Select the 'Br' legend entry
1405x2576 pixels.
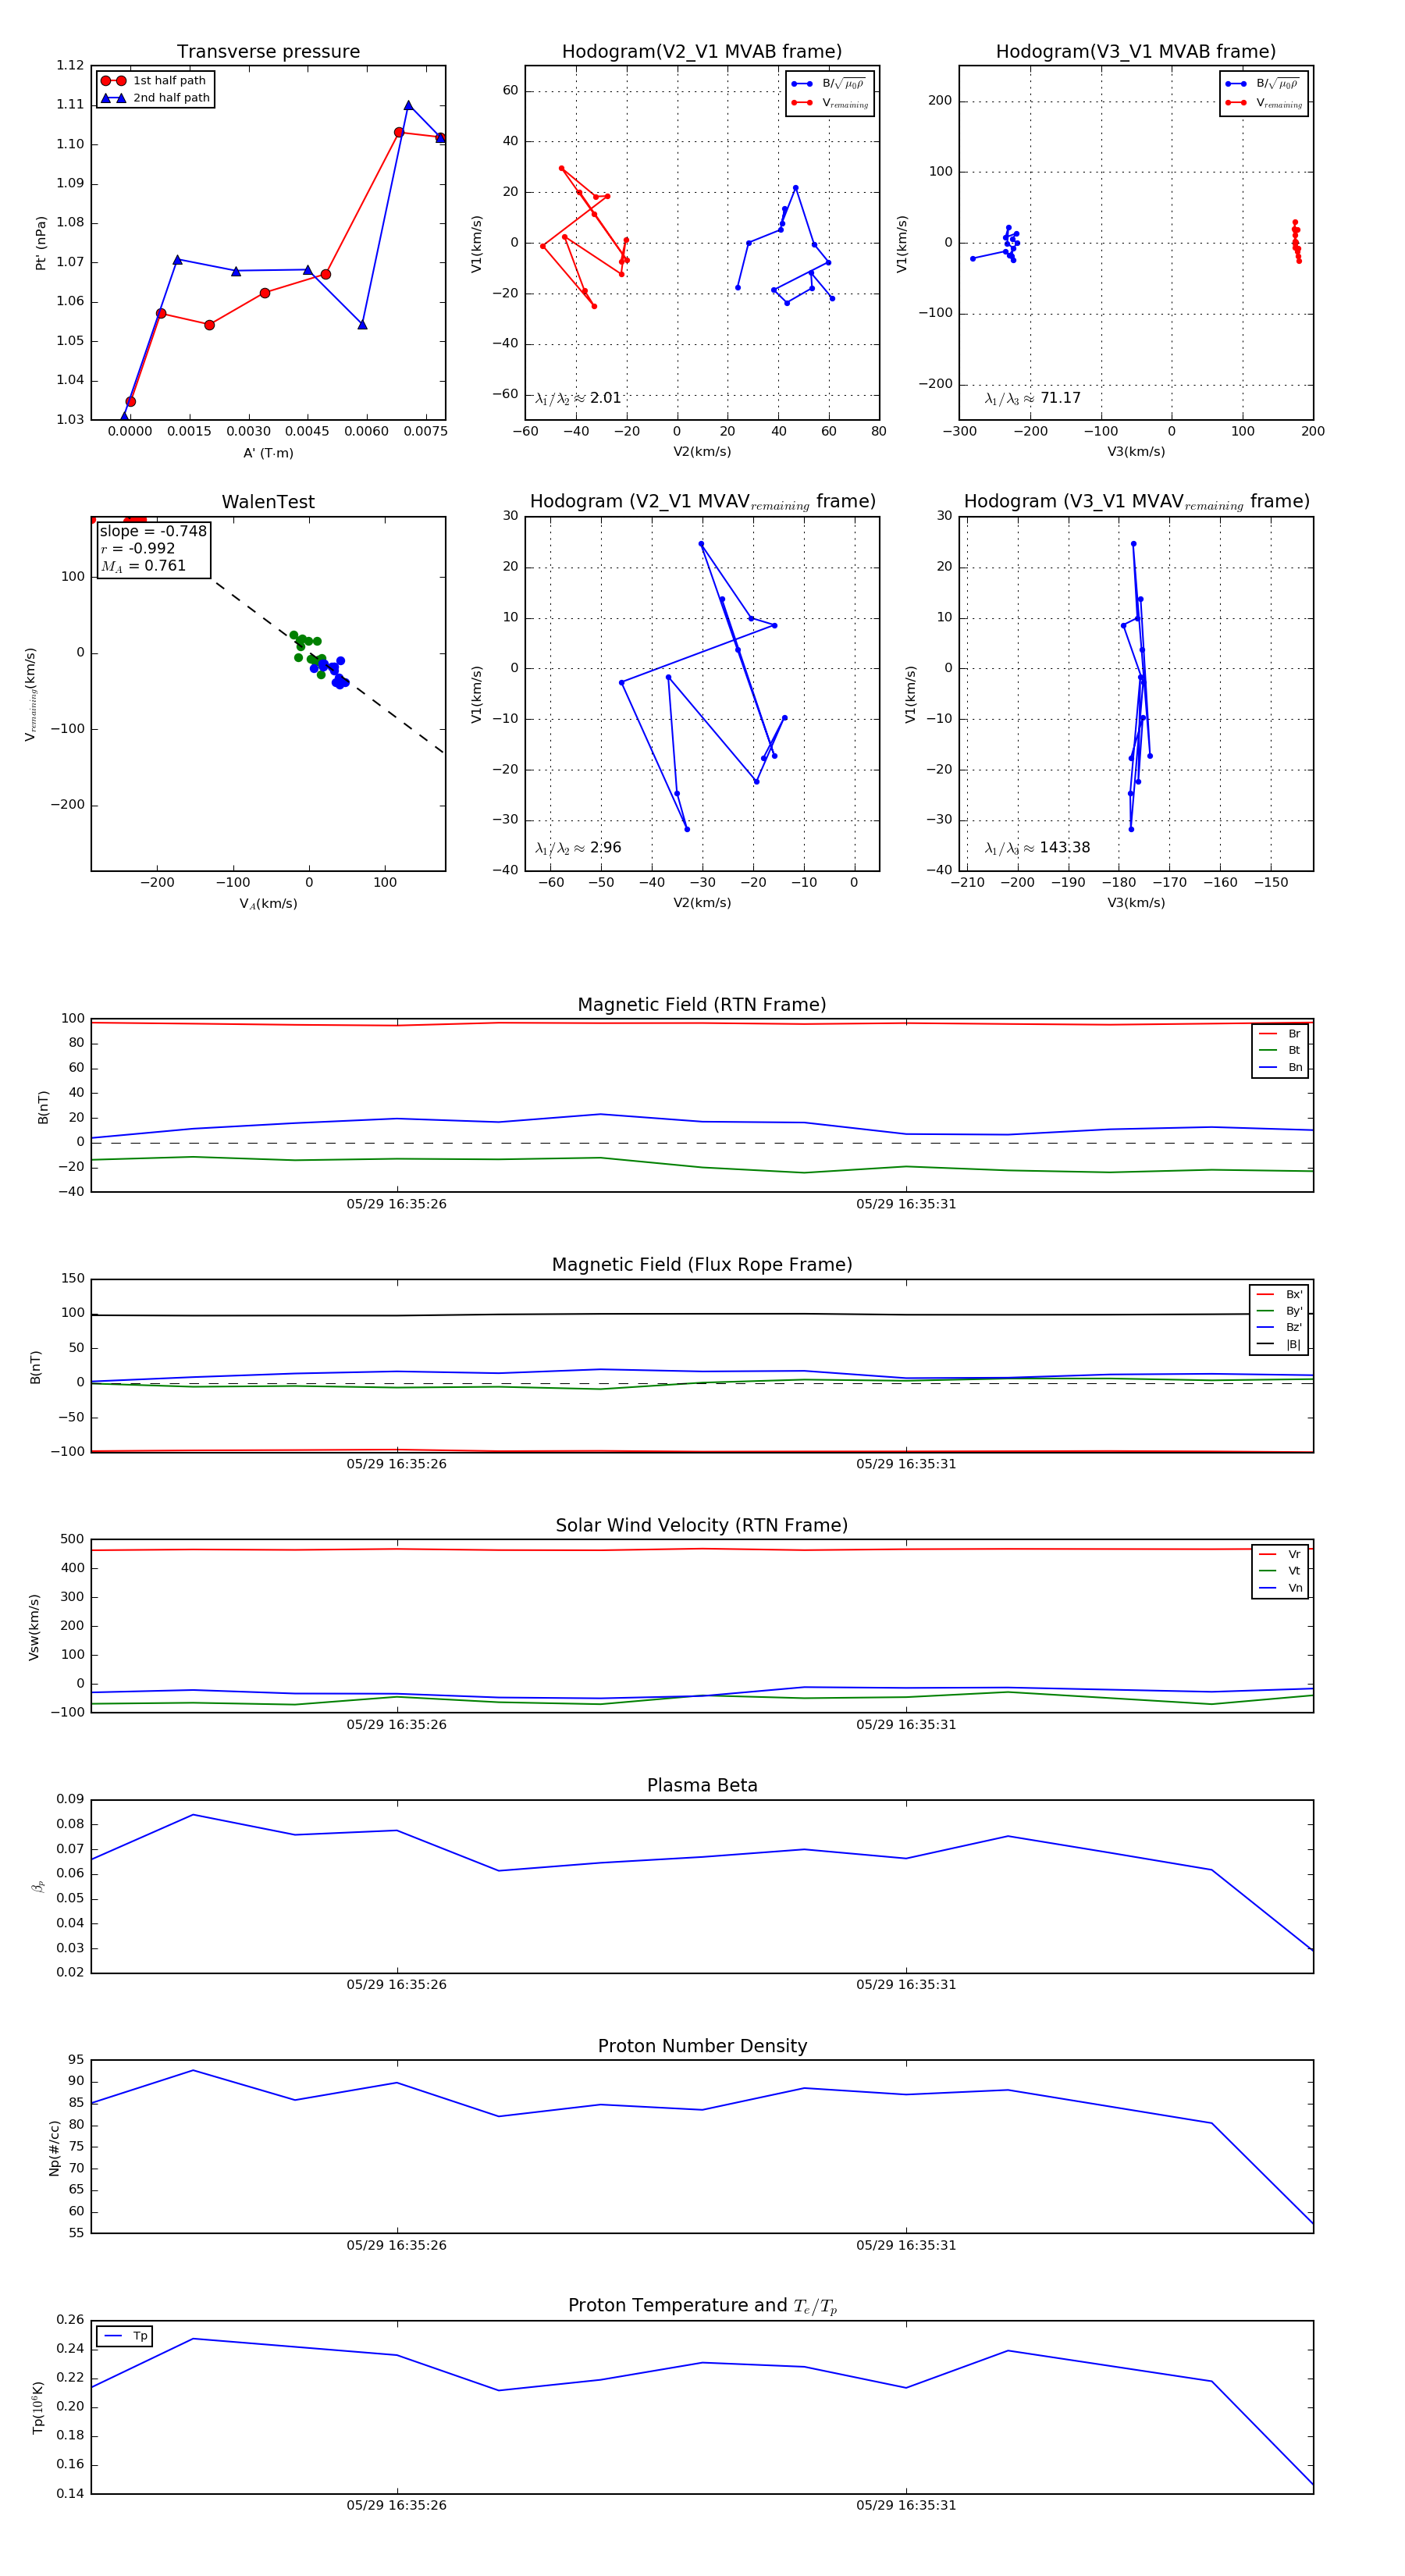coord(1280,1034)
